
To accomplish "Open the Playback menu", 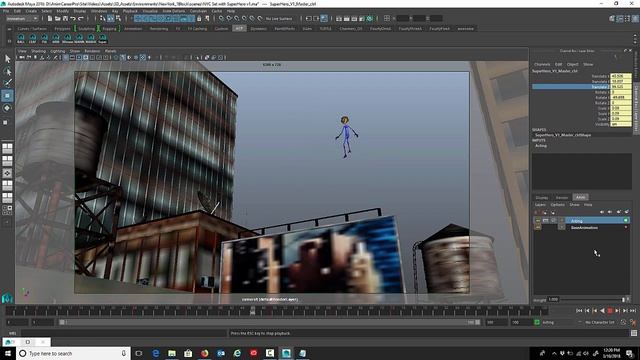I will coord(130,11).
